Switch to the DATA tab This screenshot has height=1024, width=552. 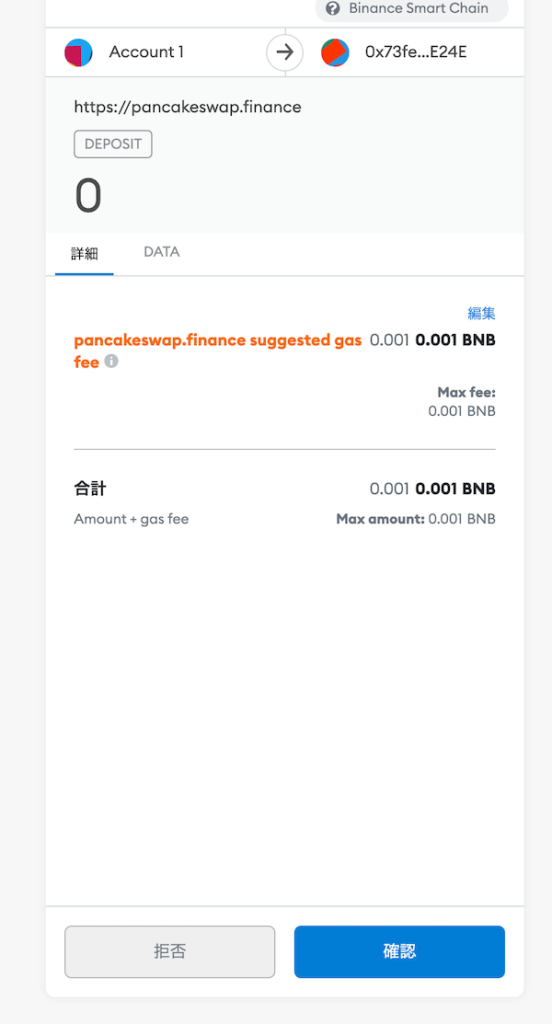[x=161, y=252]
